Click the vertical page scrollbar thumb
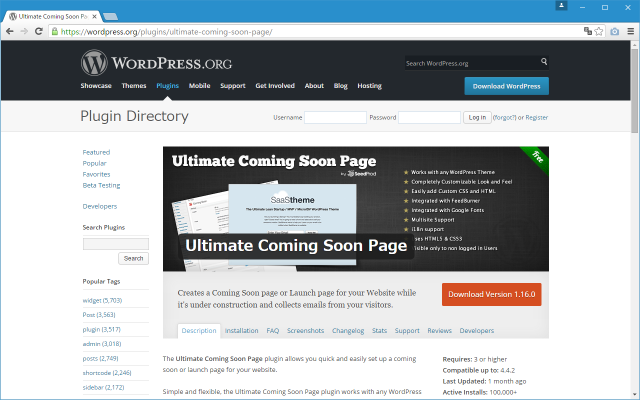The width and height of the screenshot is (640, 400). tap(634, 90)
